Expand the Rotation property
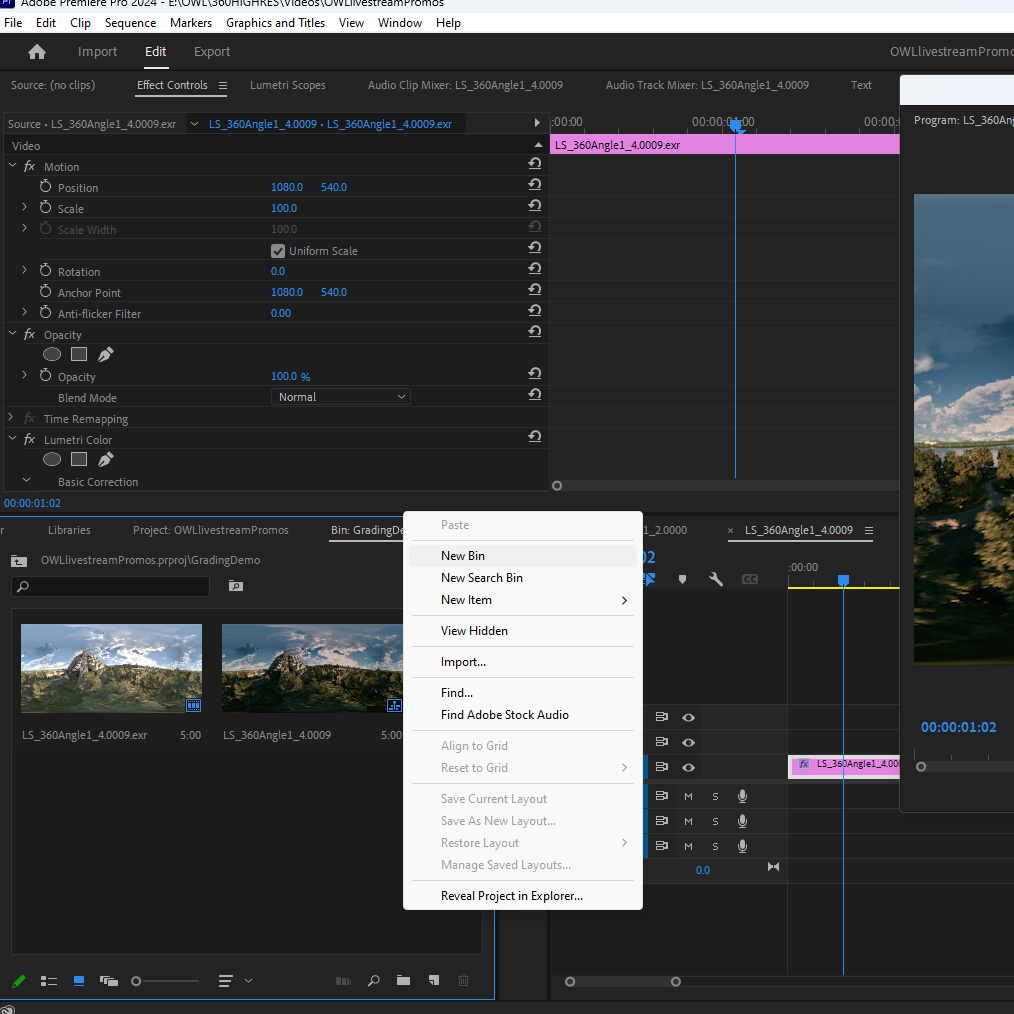This screenshot has width=1014, height=1014. pyautogui.click(x=25, y=270)
